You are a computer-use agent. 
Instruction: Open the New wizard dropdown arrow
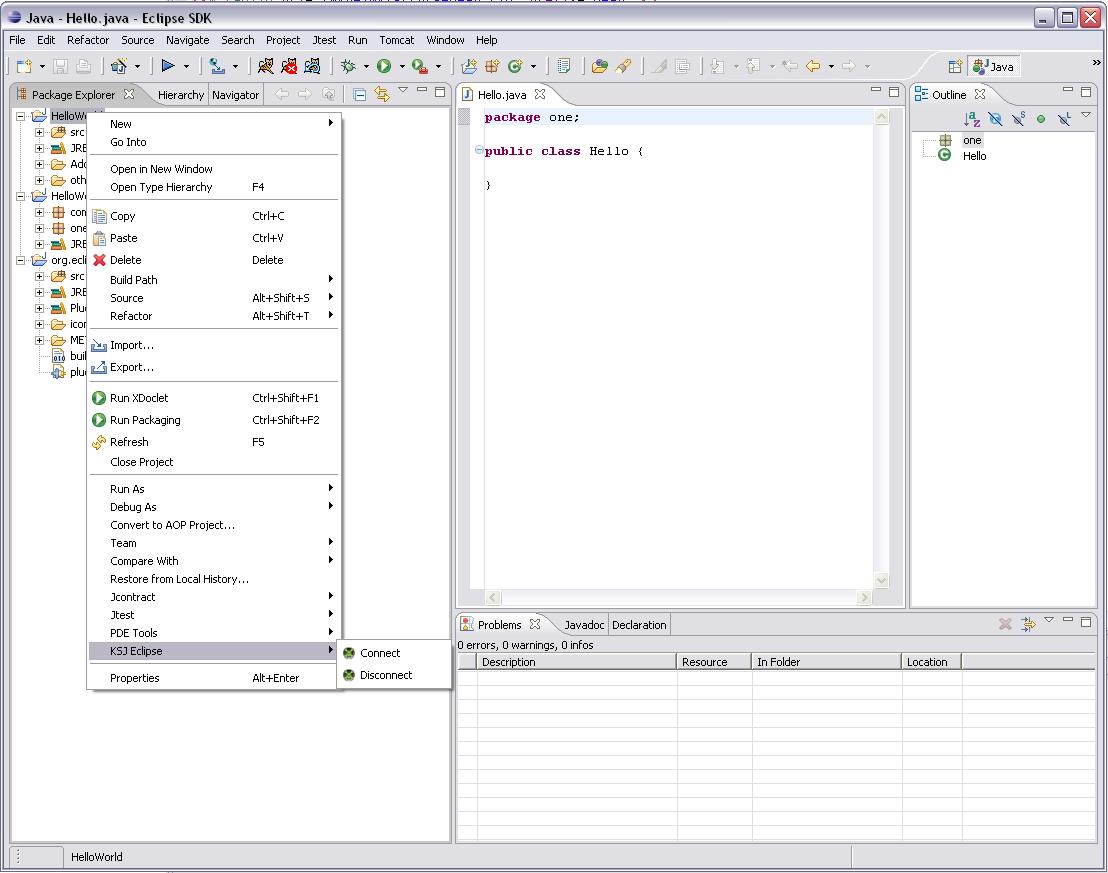click(x=42, y=66)
